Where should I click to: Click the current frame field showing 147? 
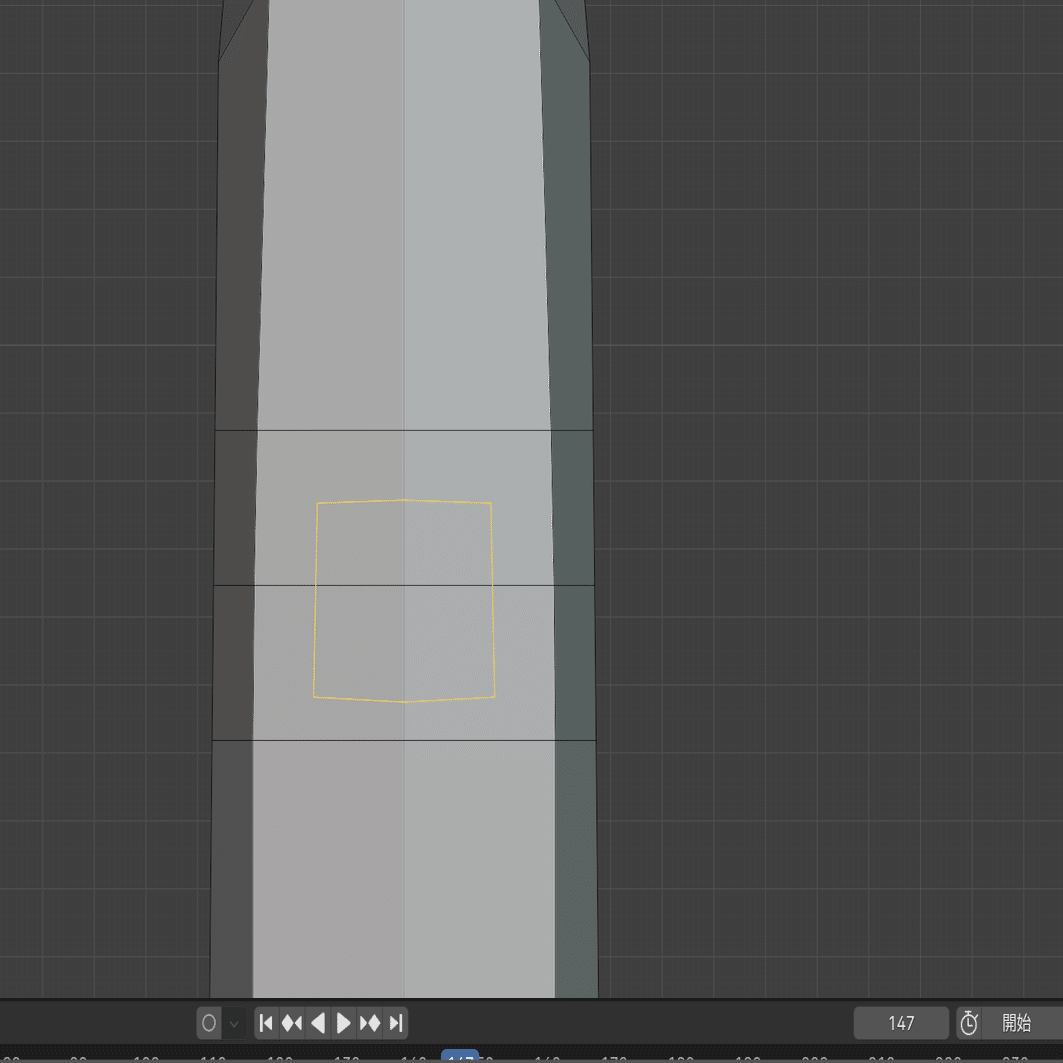(x=901, y=1022)
